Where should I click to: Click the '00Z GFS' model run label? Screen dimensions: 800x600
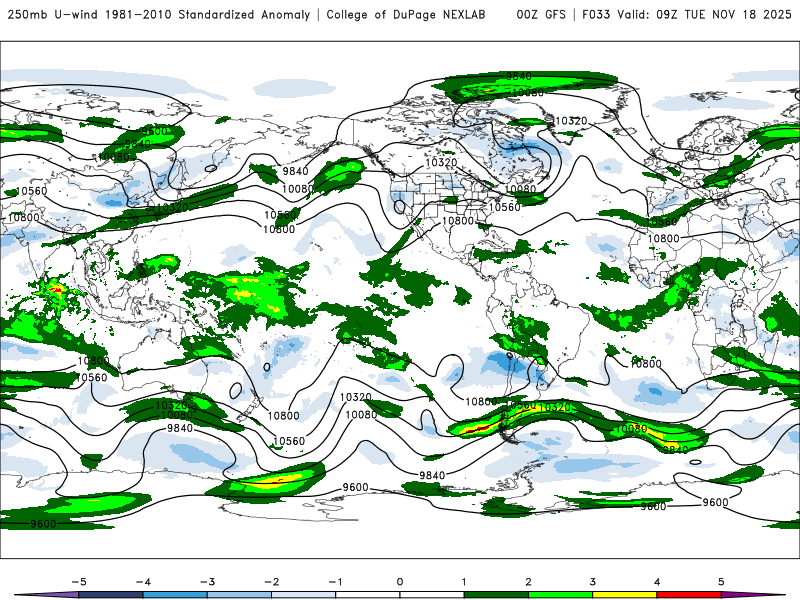pos(541,14)
